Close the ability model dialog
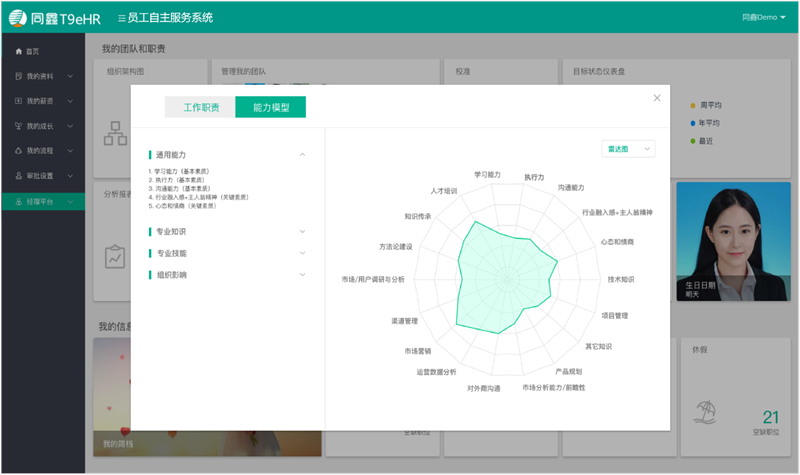The image size is (800, 475). 657,98
